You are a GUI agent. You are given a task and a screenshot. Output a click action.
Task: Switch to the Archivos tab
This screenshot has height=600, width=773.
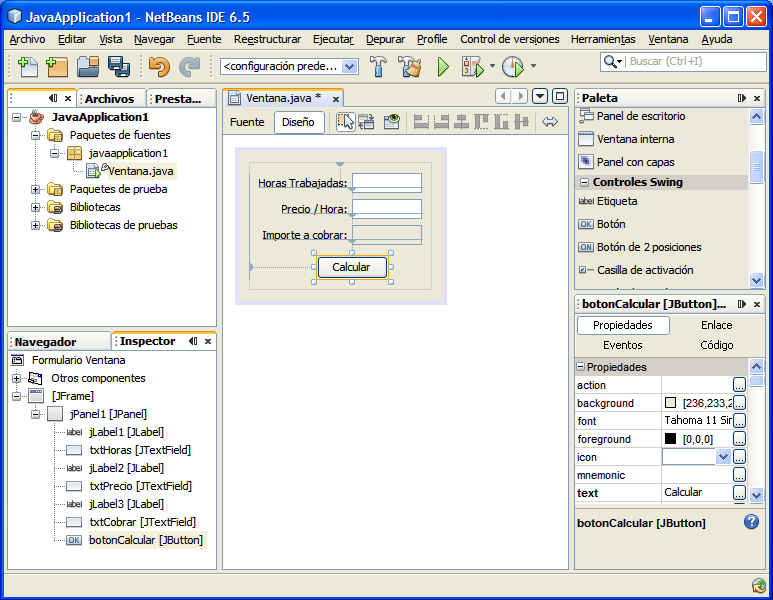109,99
